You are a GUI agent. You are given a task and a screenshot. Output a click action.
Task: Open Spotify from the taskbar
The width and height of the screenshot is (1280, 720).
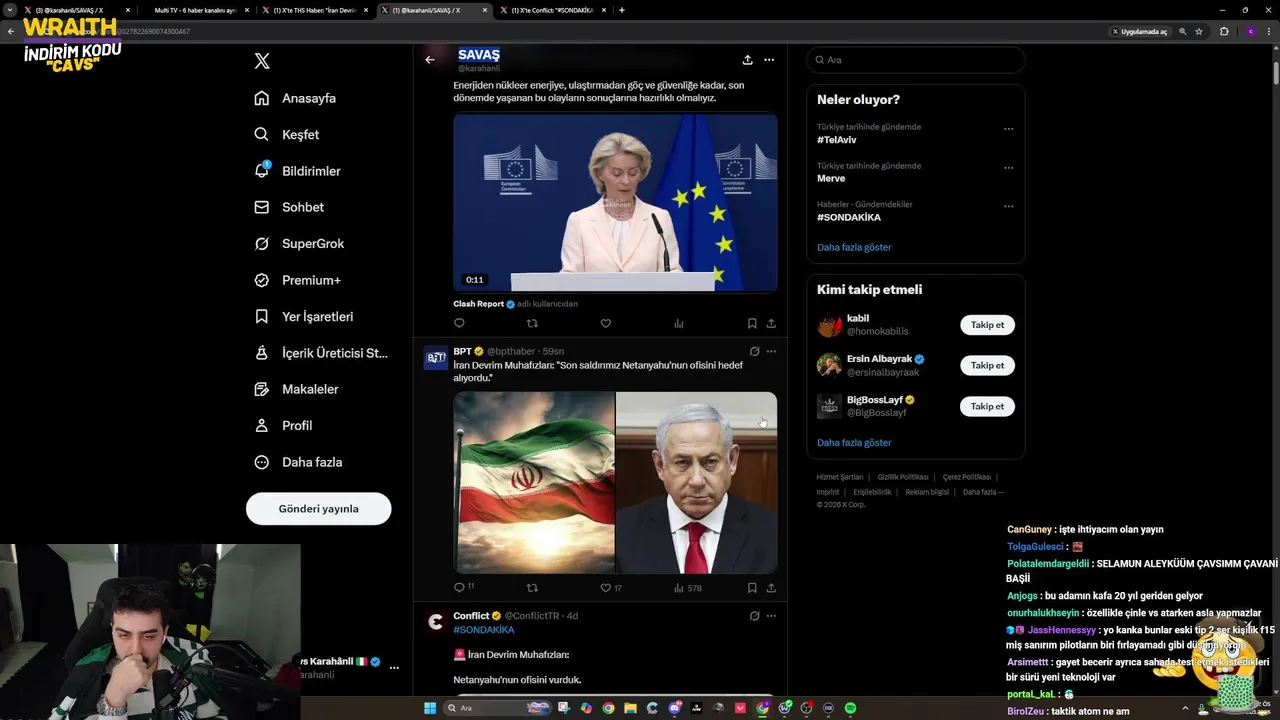tap(850, 708)
